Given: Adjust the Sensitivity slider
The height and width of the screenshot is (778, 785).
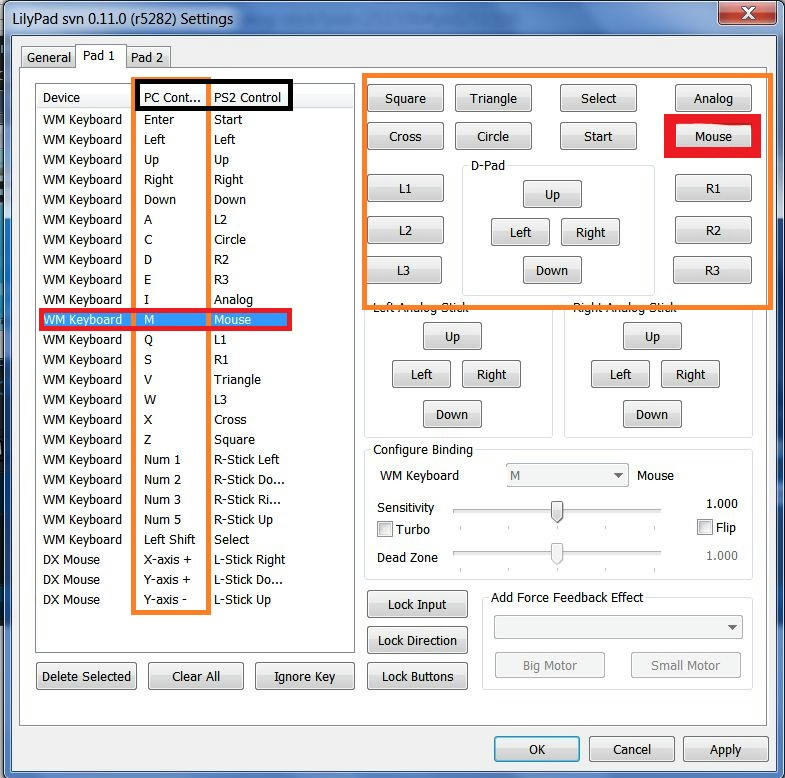Looking at the screenshot, I should click(557, 511).
